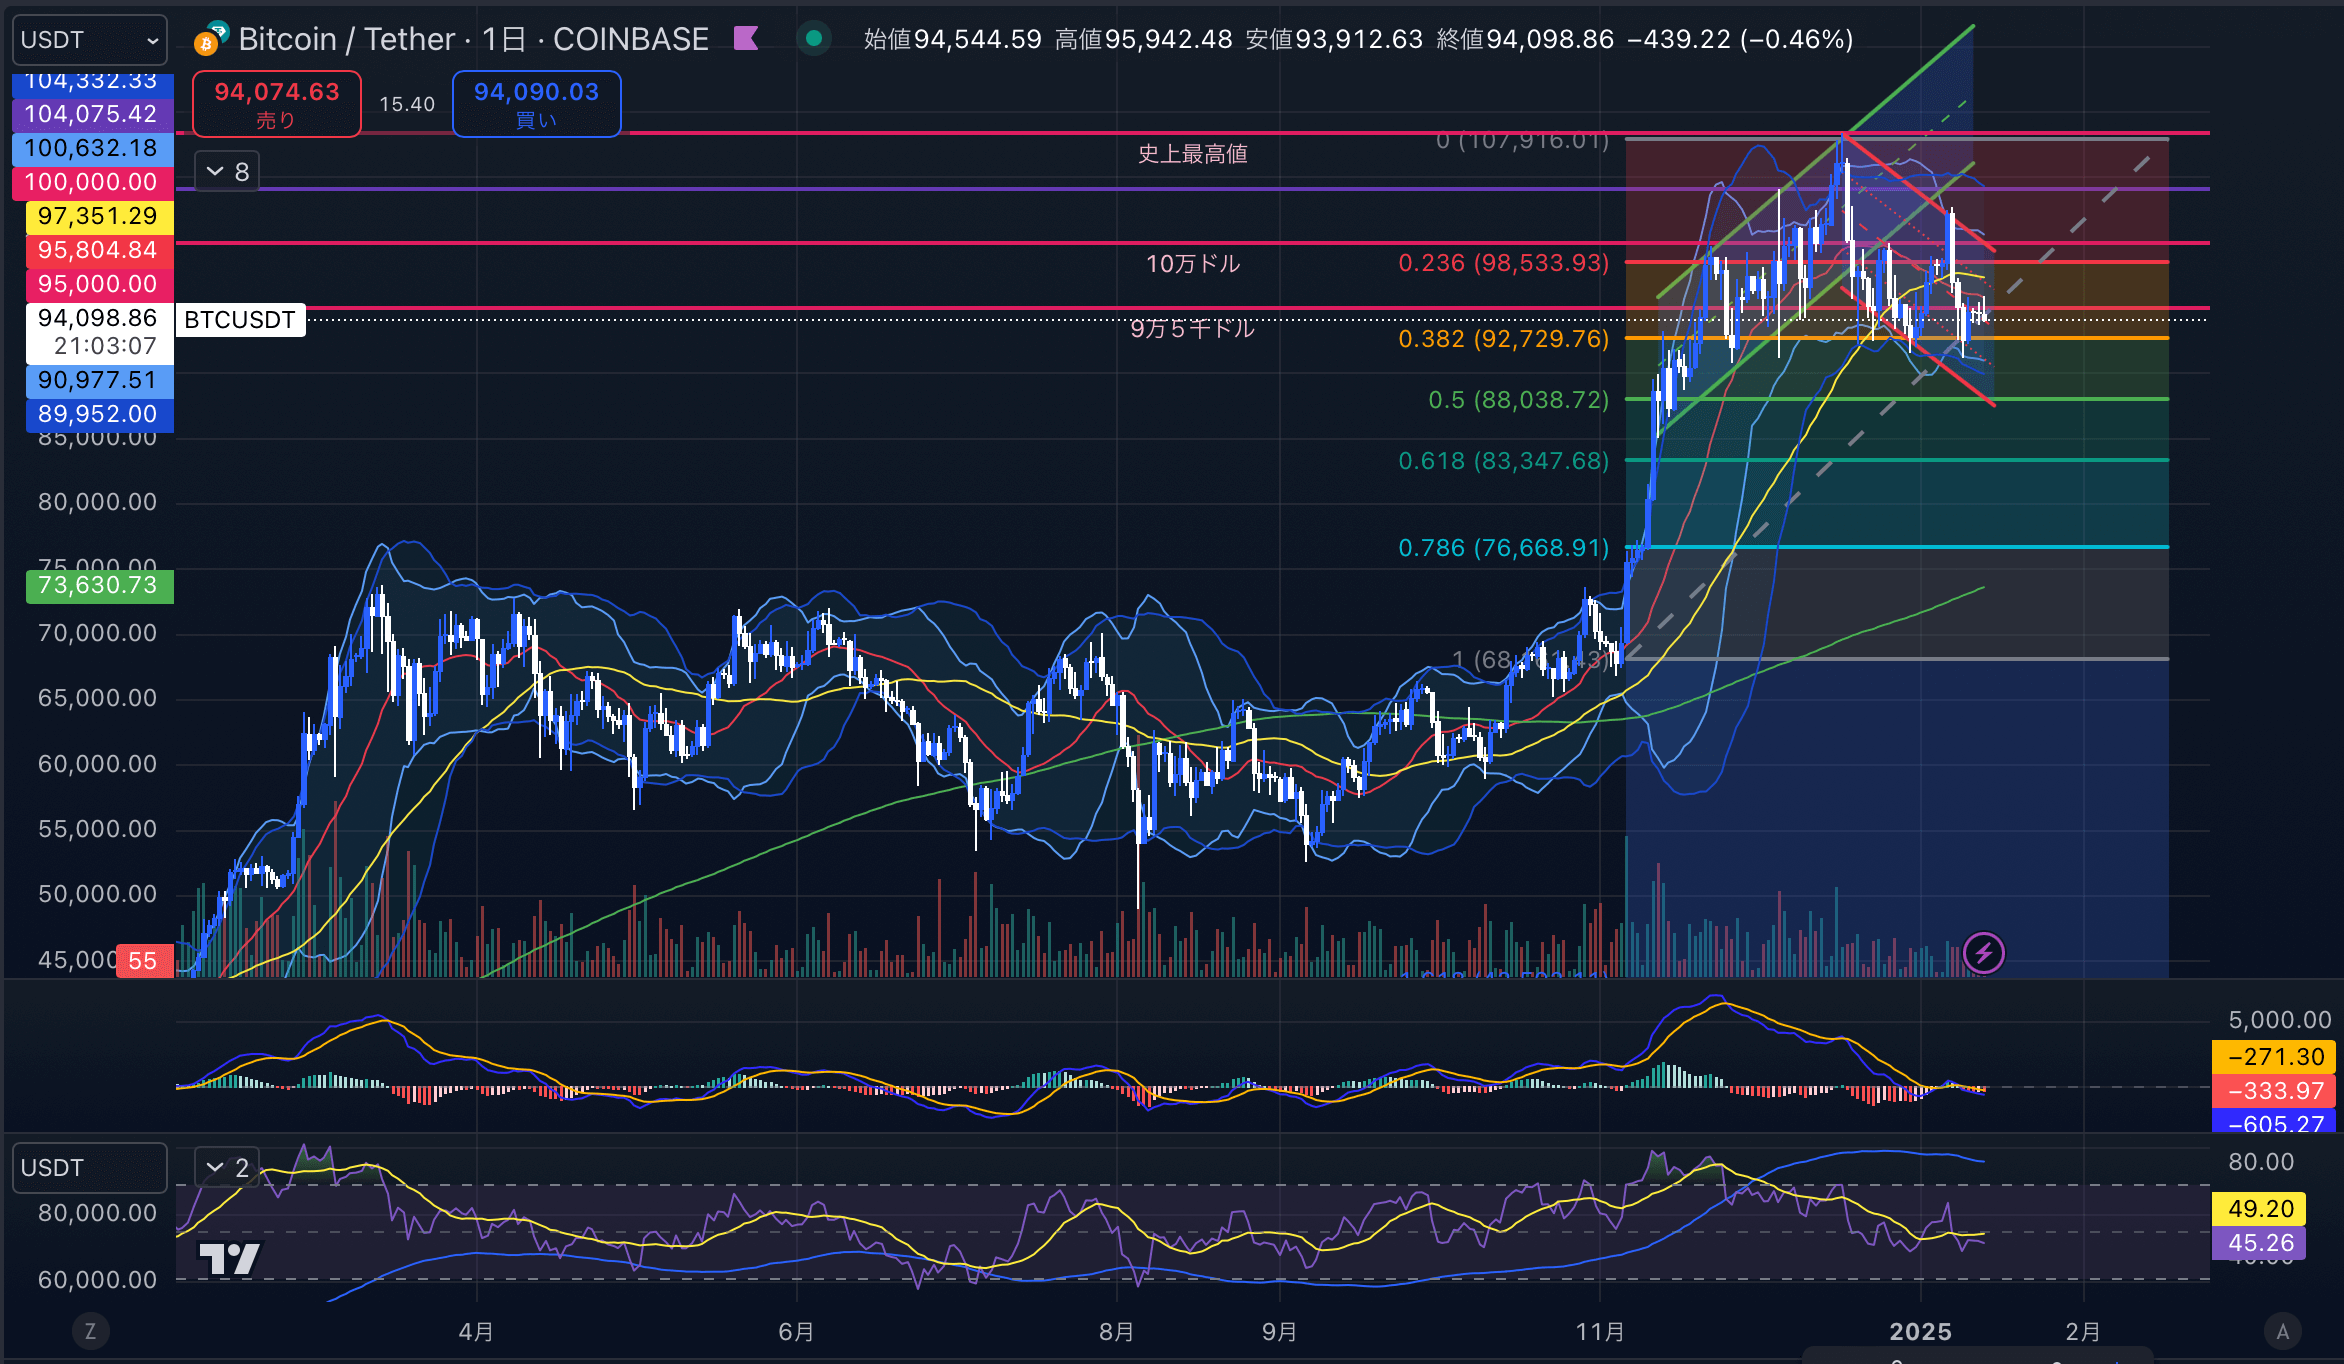2344x1364 pixels.
Task: Select the 9万5千ドル text annotation
Action: click(1192, 329)
